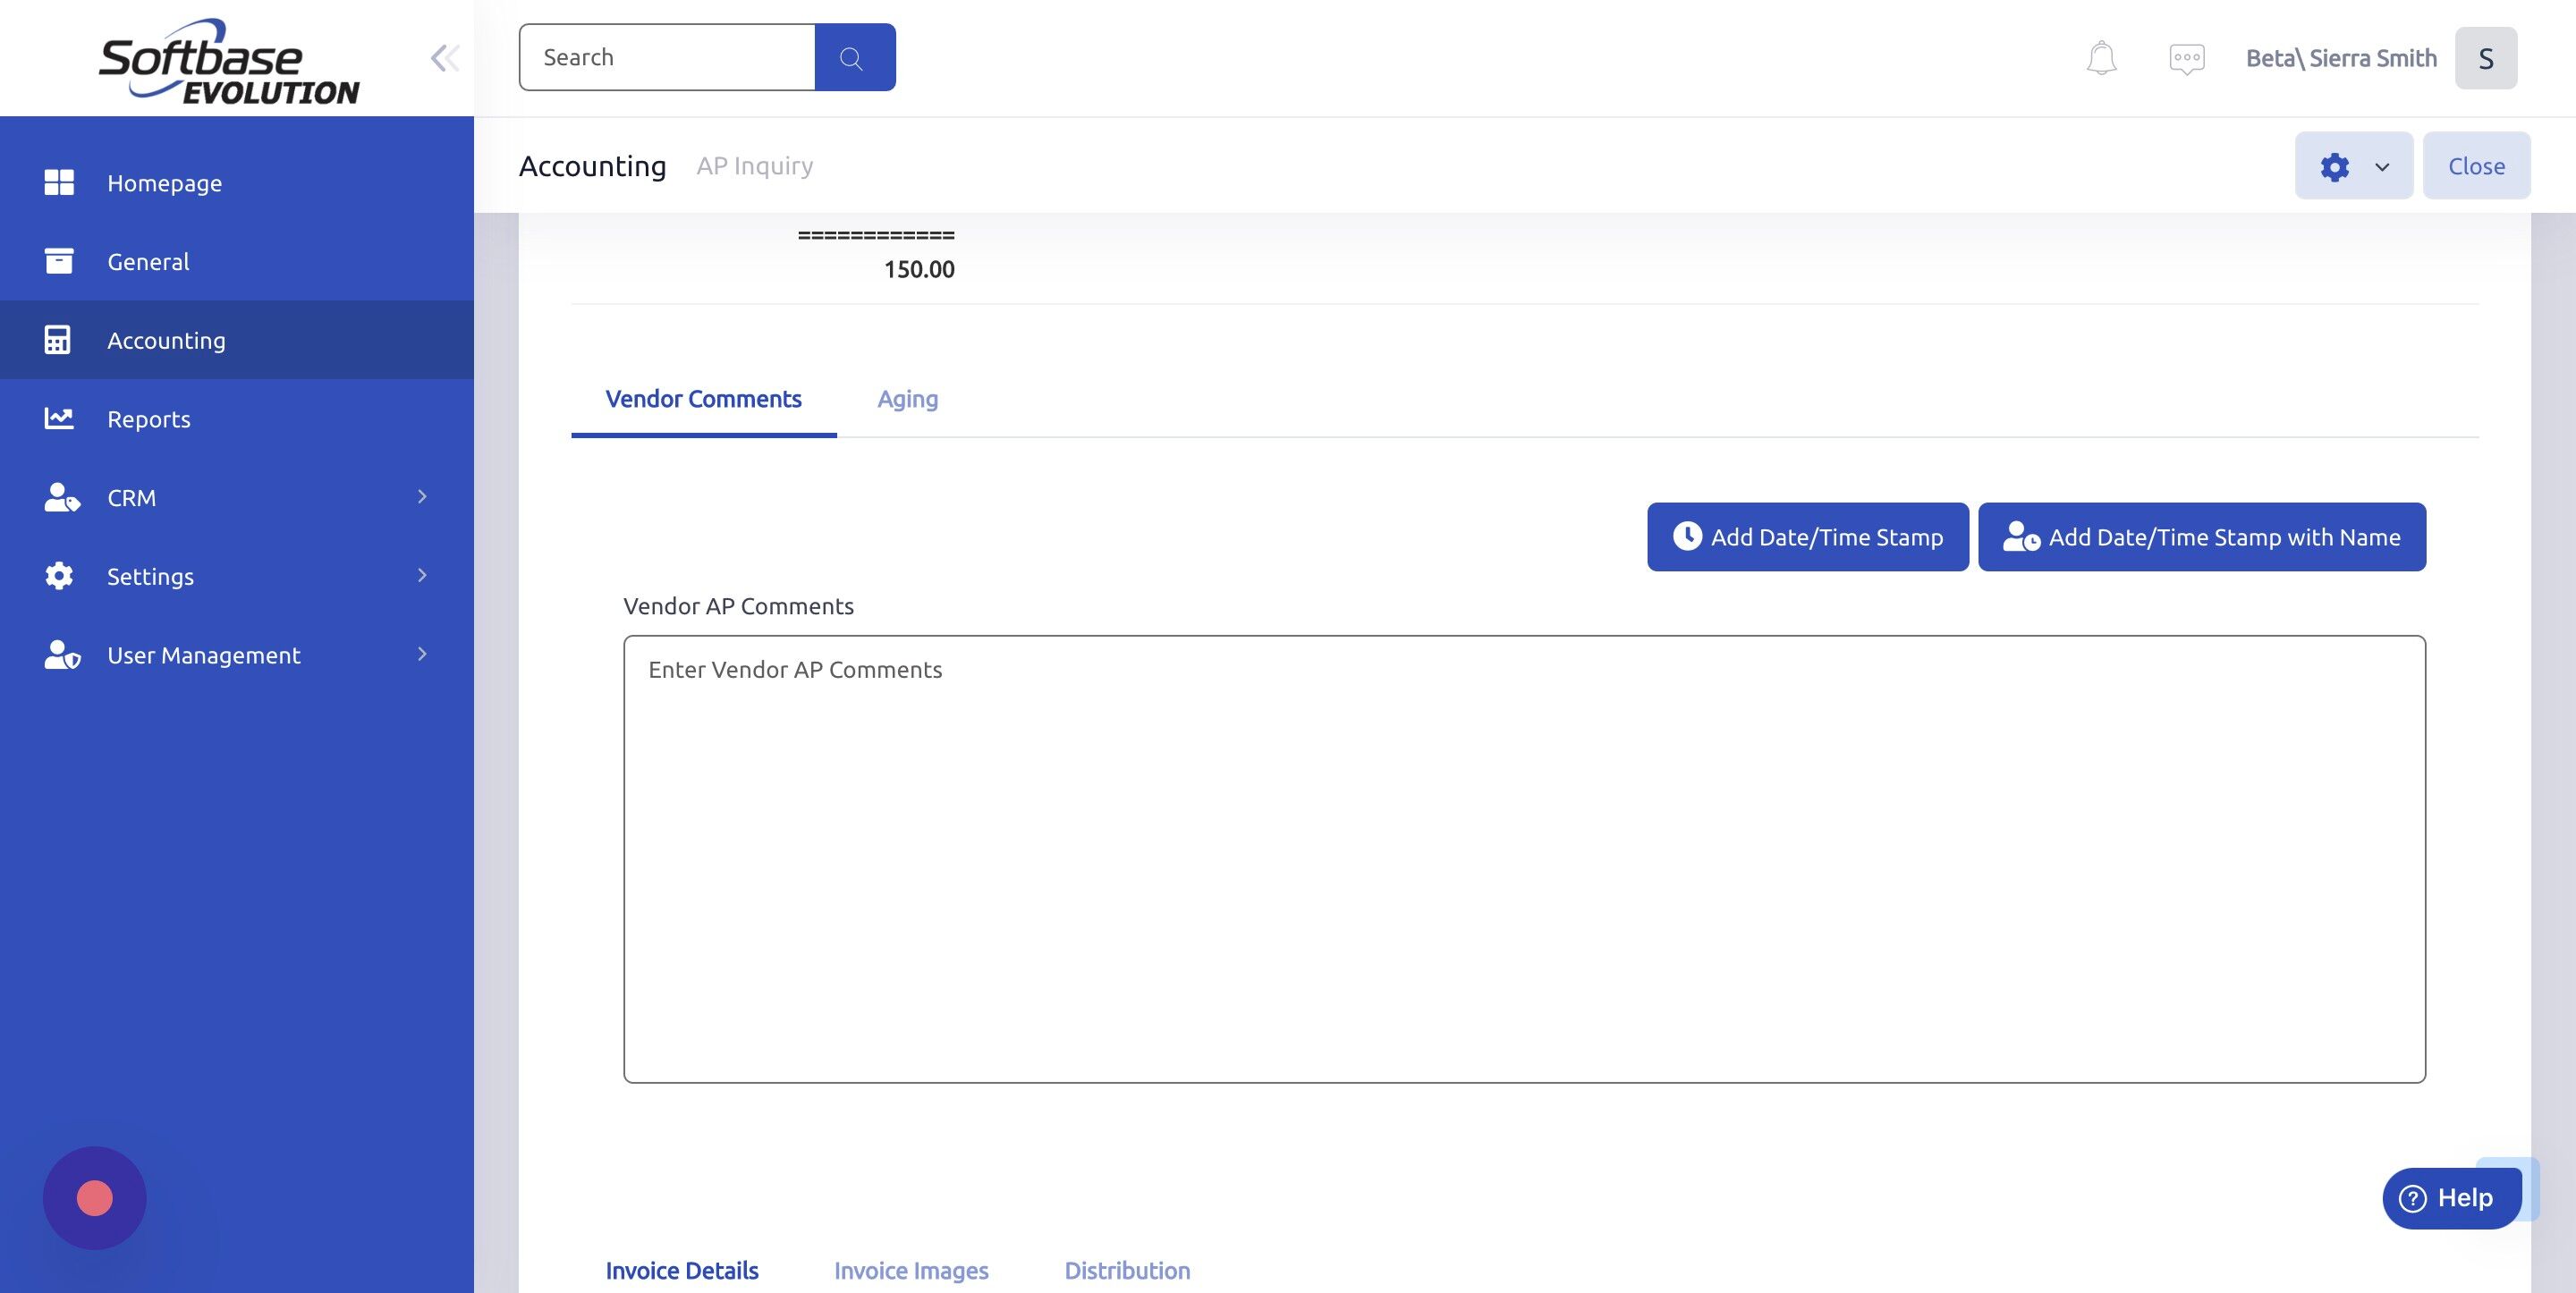Click the user avatar marked S
The width and height of the screenshot is (2576, 1293).
point(2487,57)
